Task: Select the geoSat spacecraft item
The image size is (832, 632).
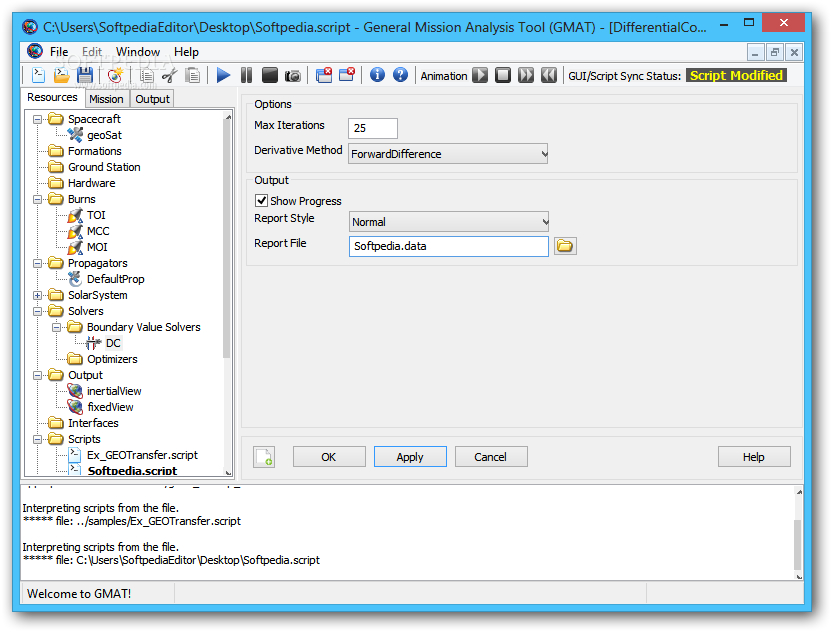Action: (x=104, y=135)
